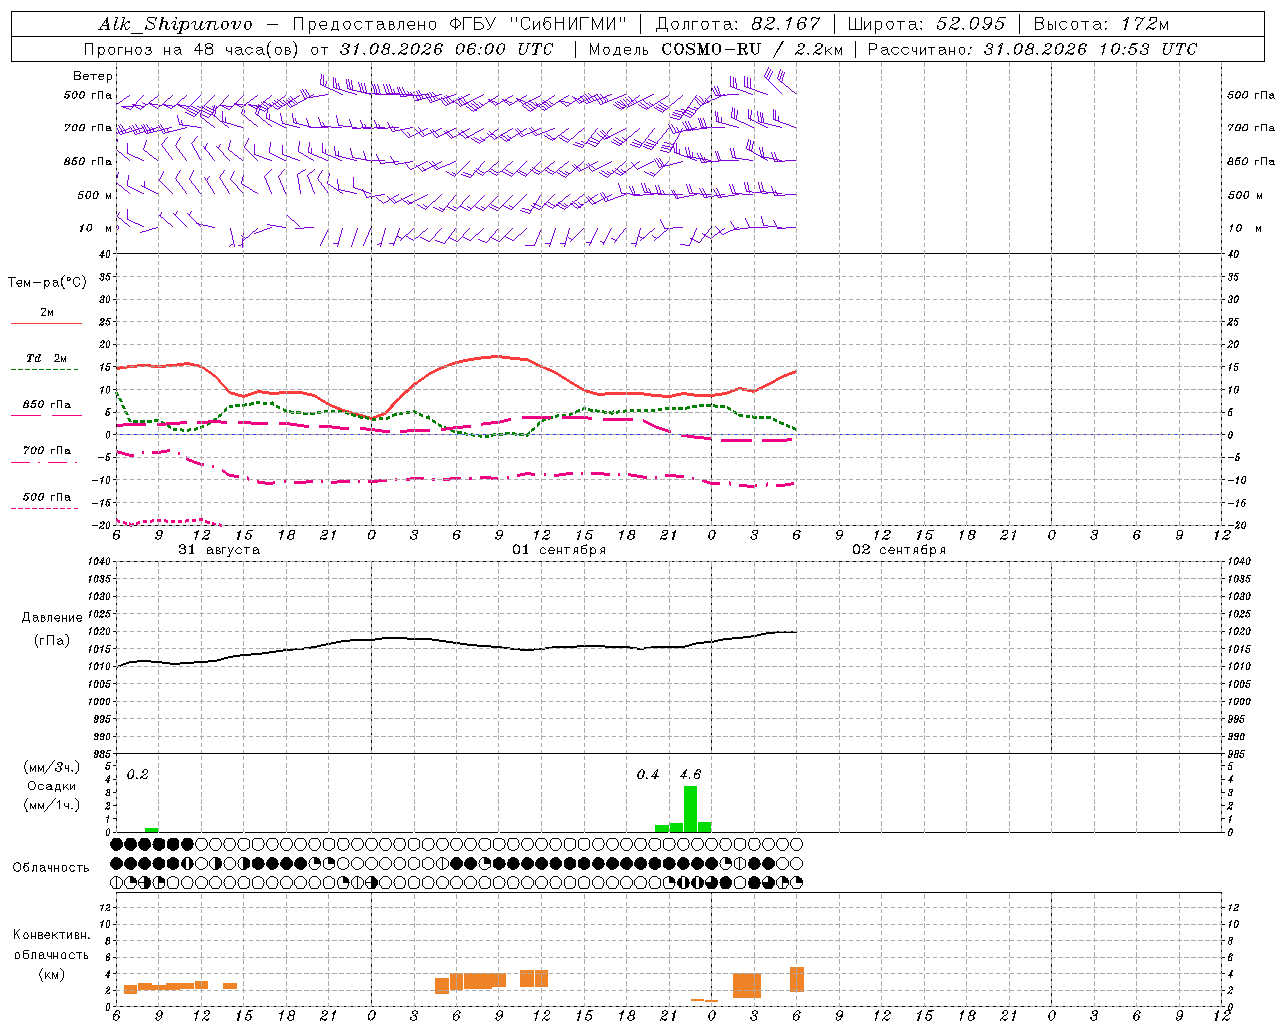1280x1024 pixels.
Task: Click the Ветер wind panel label
Action: point(93,76)
